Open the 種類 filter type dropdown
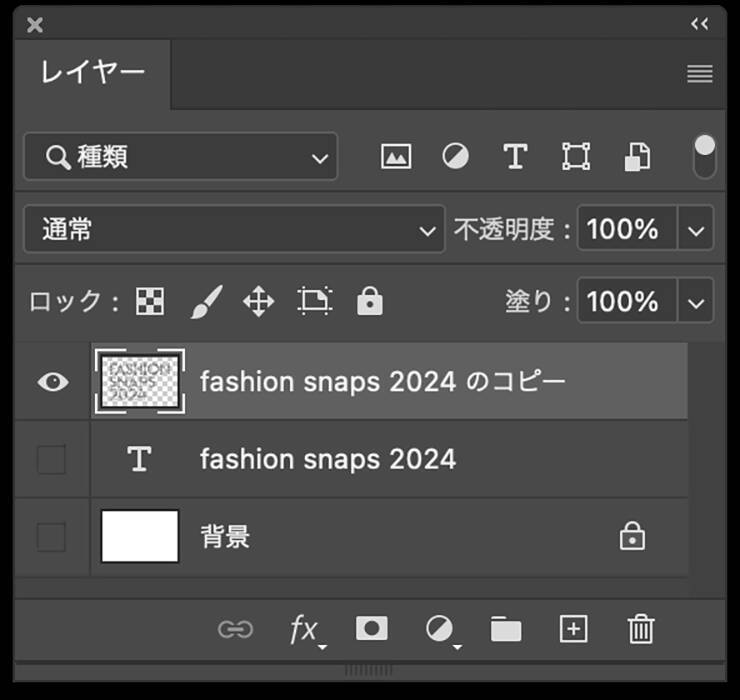 pyautogui.click(x=181, y=157)
